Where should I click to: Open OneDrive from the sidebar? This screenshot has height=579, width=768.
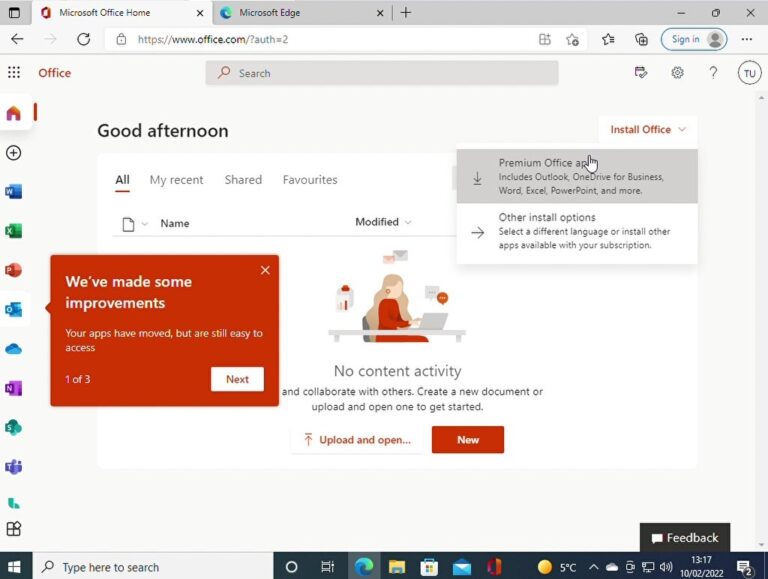[14, 349]
